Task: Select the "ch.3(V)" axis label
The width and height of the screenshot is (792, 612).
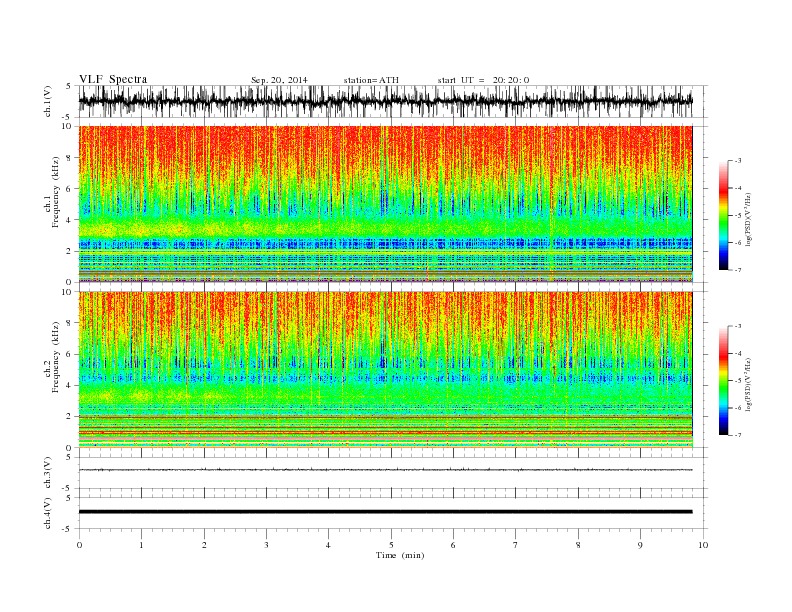Action: pos(48,472)
